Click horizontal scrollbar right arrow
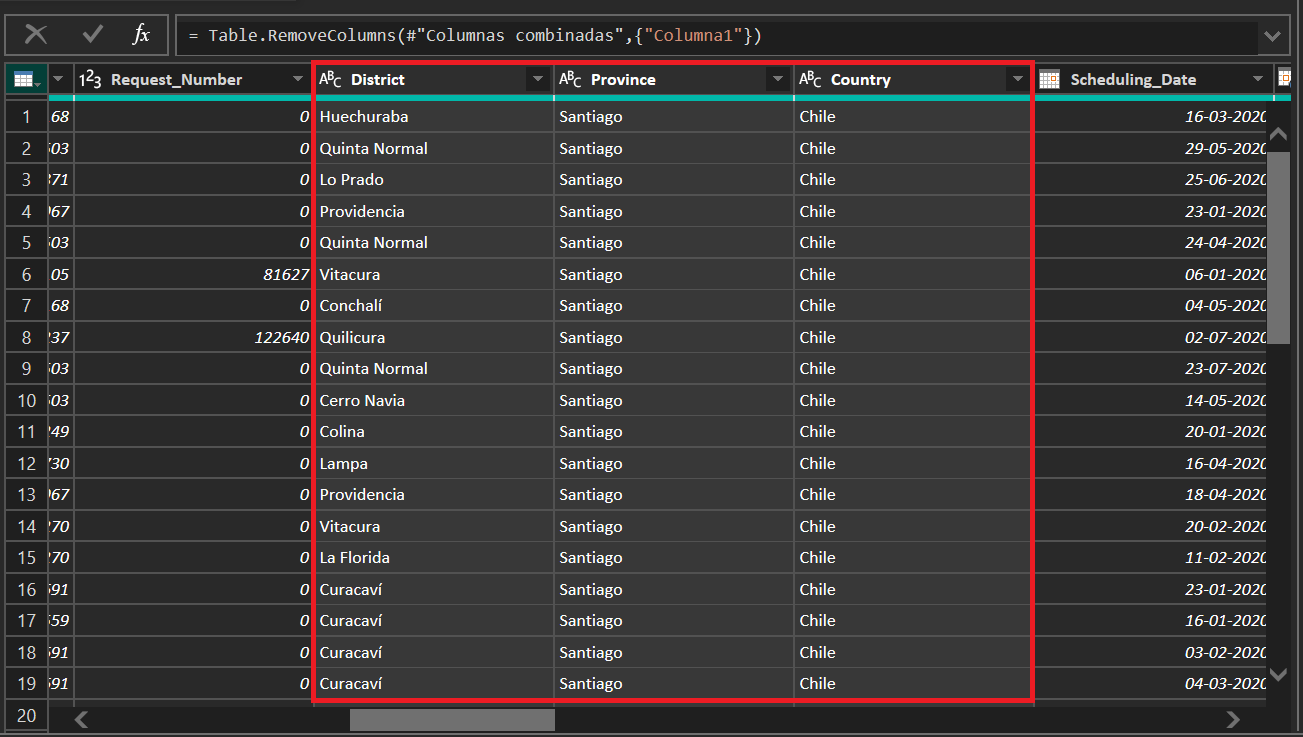The width and height of the screenshot is (1303, 737). coord(1233,719)
